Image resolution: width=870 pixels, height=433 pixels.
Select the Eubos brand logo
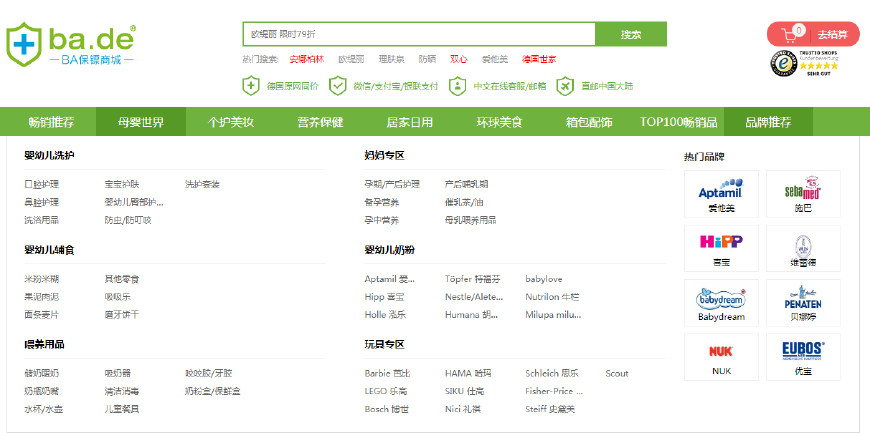pos(803,351)
